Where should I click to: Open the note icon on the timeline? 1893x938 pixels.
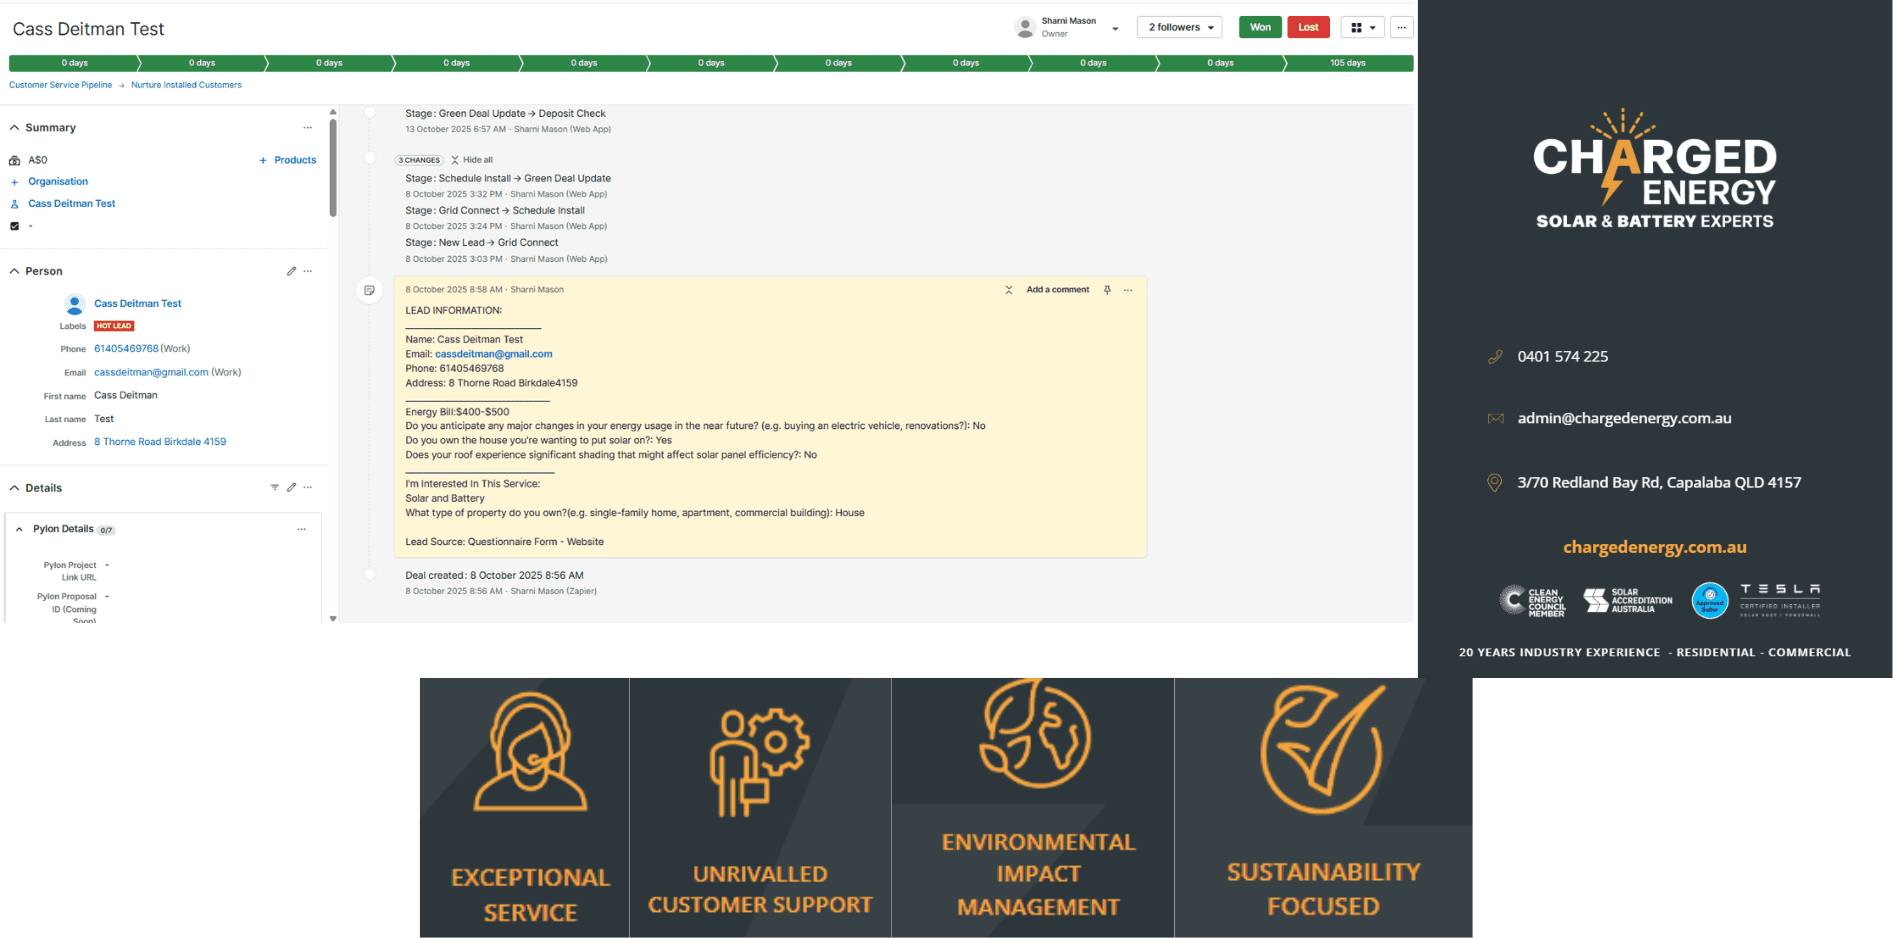[x=369, y=290]
